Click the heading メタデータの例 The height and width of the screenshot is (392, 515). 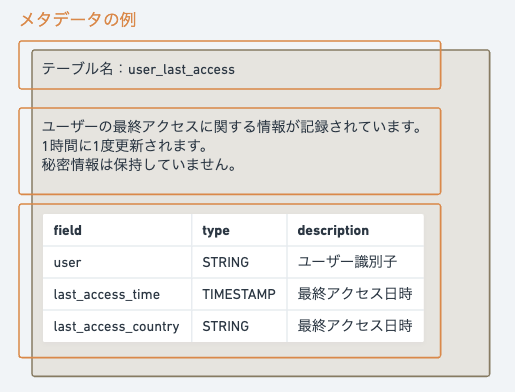78,19
